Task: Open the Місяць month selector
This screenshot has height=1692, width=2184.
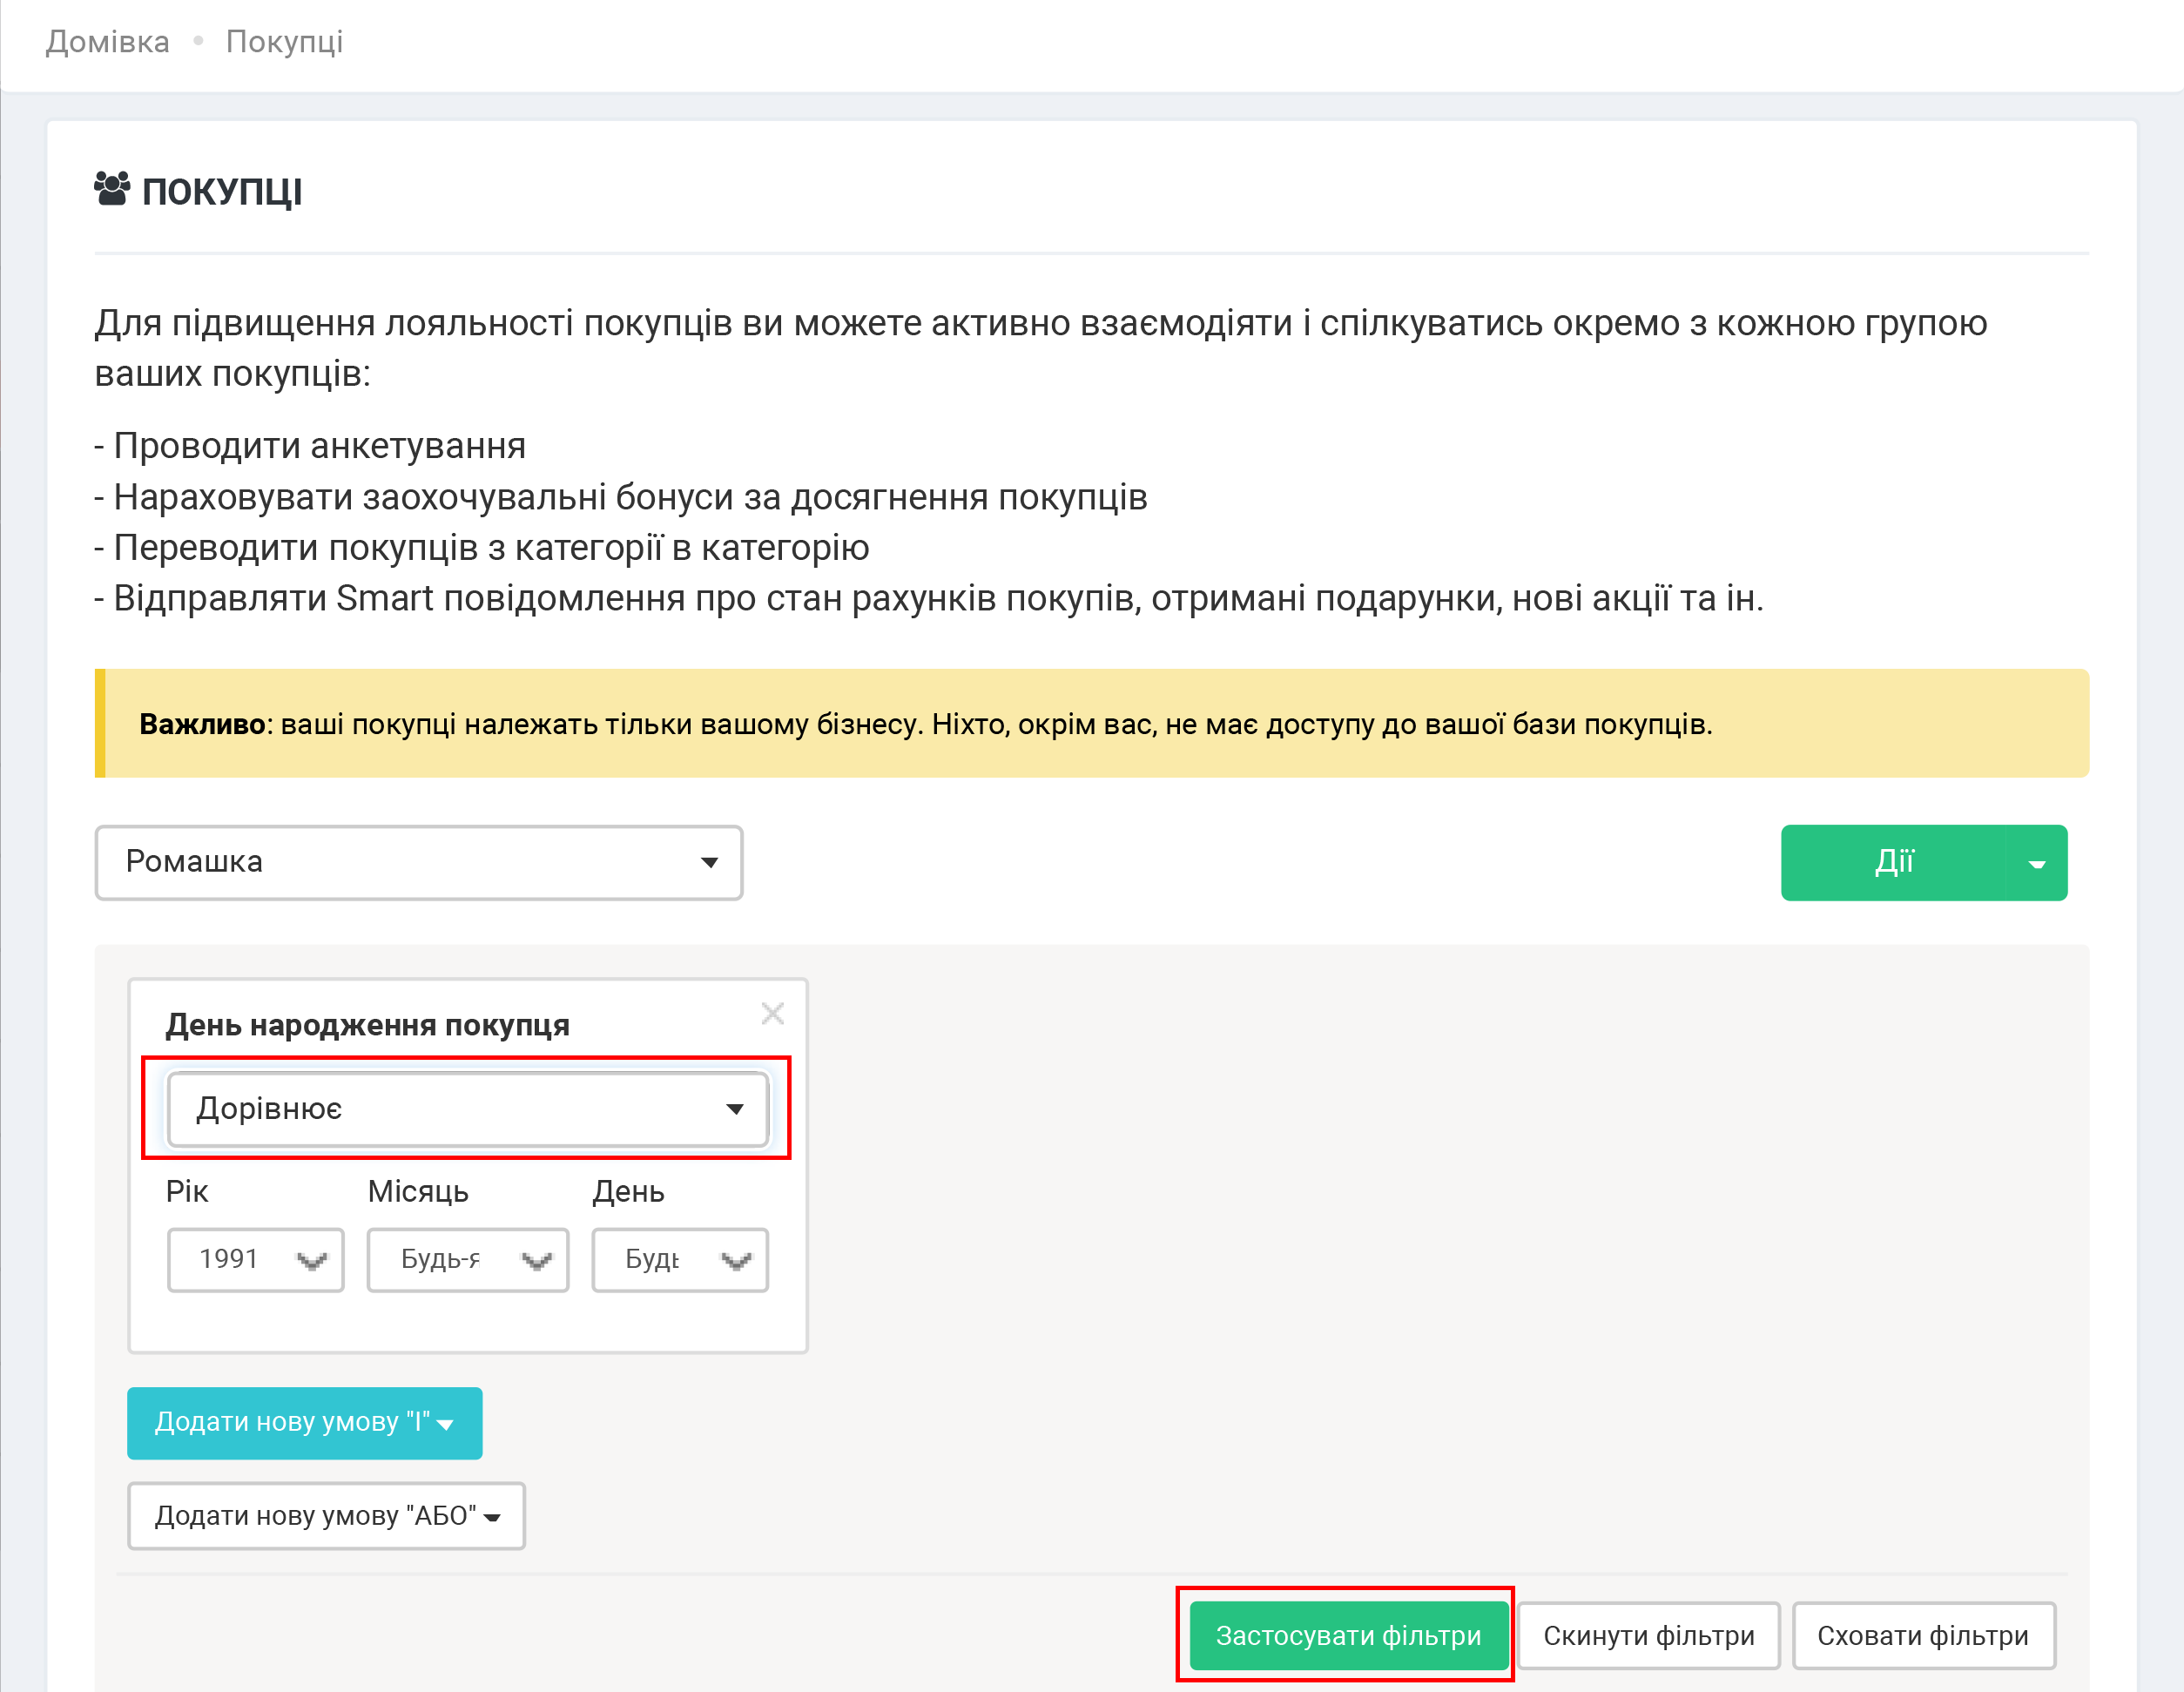Action: point(467,1260)
